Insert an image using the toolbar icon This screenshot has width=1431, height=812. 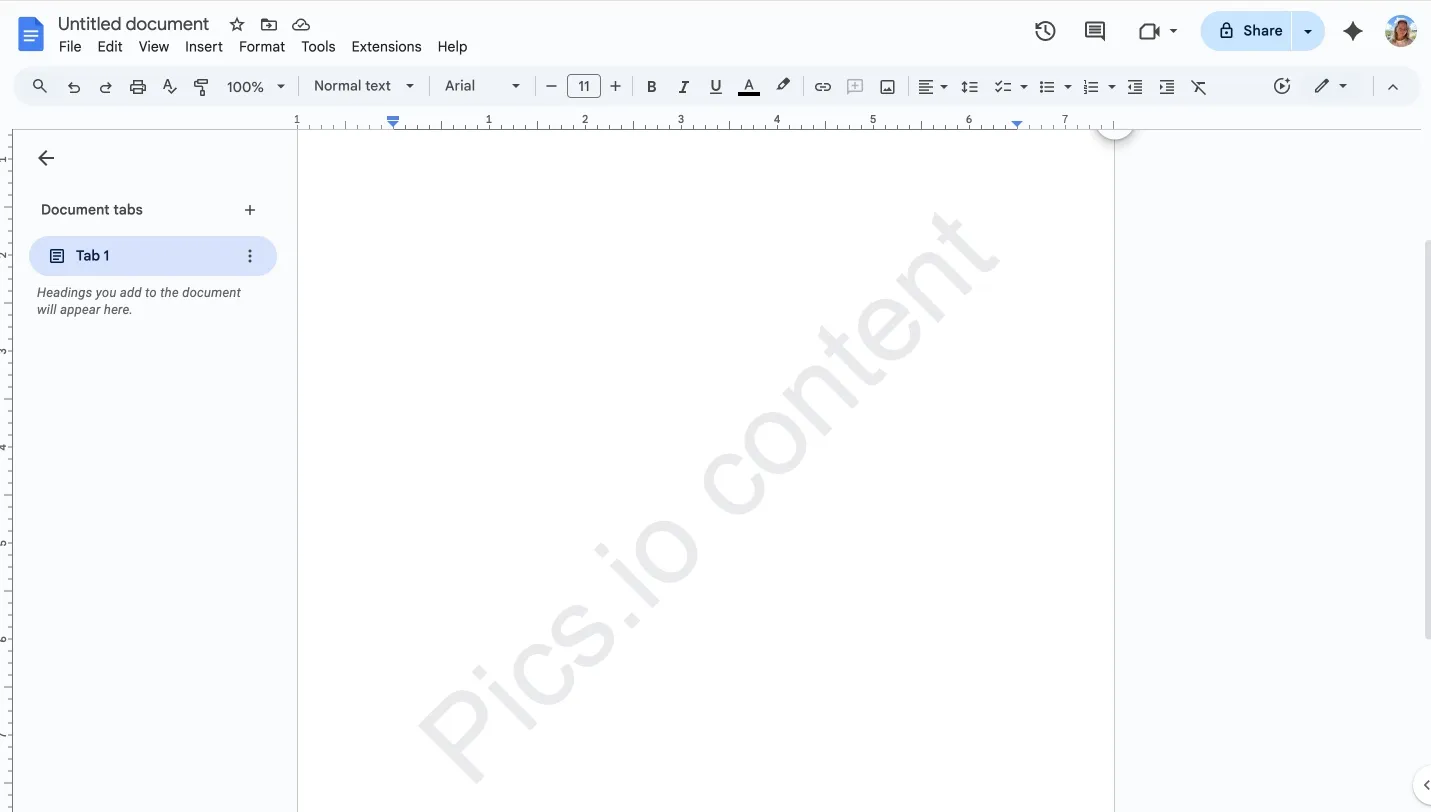(x=887, y=86)
